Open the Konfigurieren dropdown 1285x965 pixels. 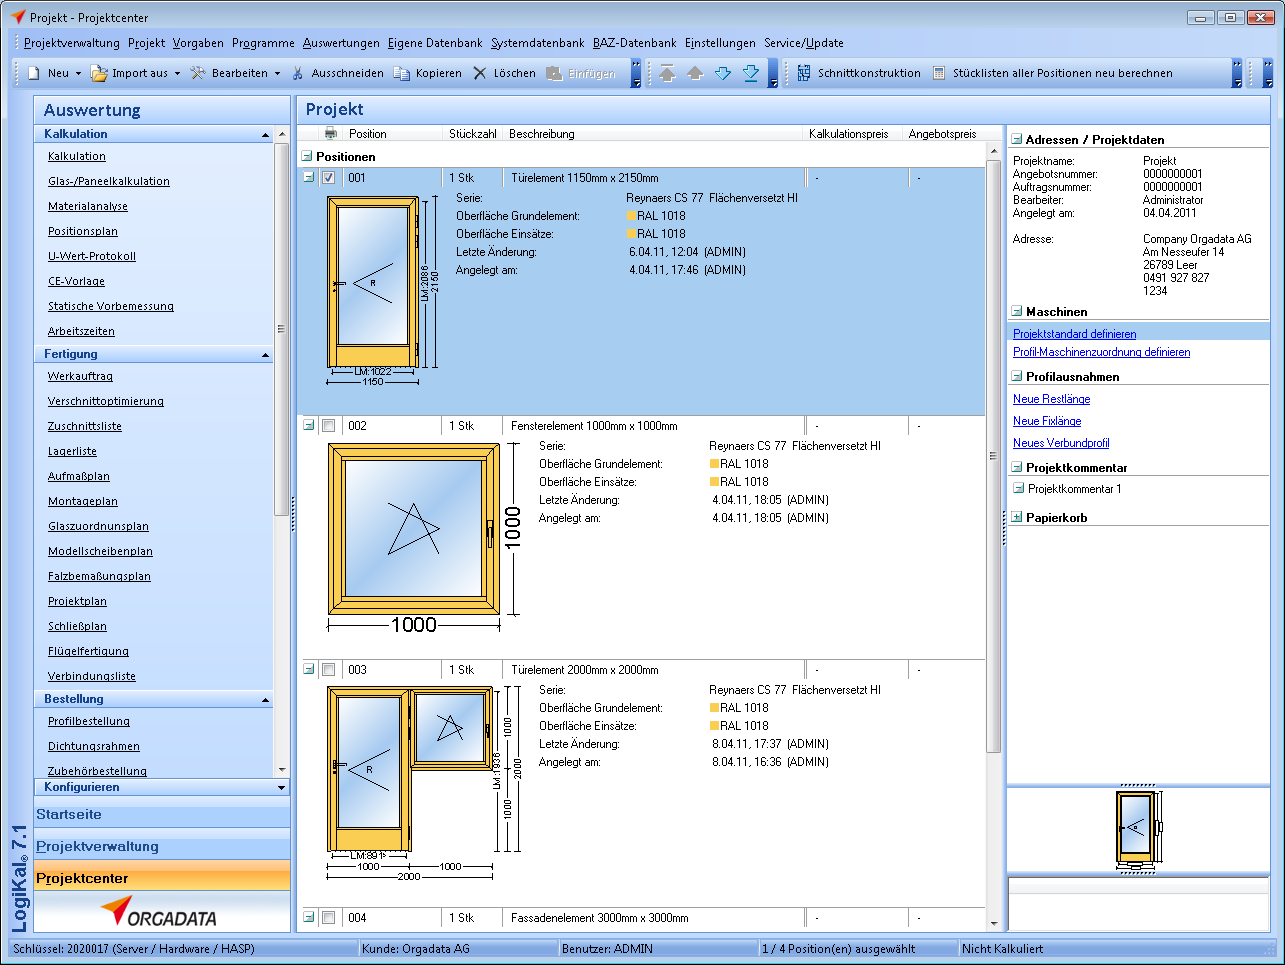[281, 788]
